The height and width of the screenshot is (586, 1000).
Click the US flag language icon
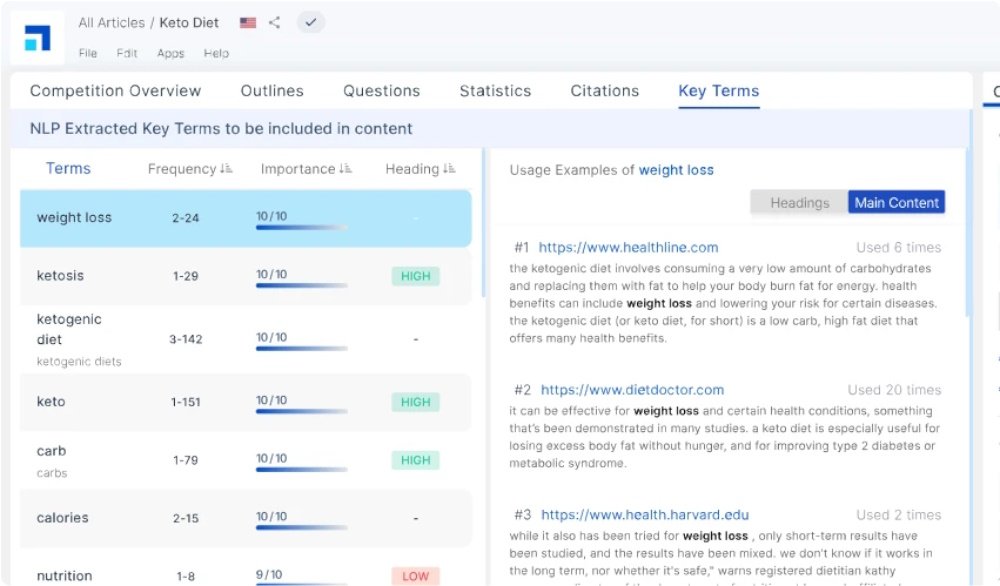pos(247,22)
